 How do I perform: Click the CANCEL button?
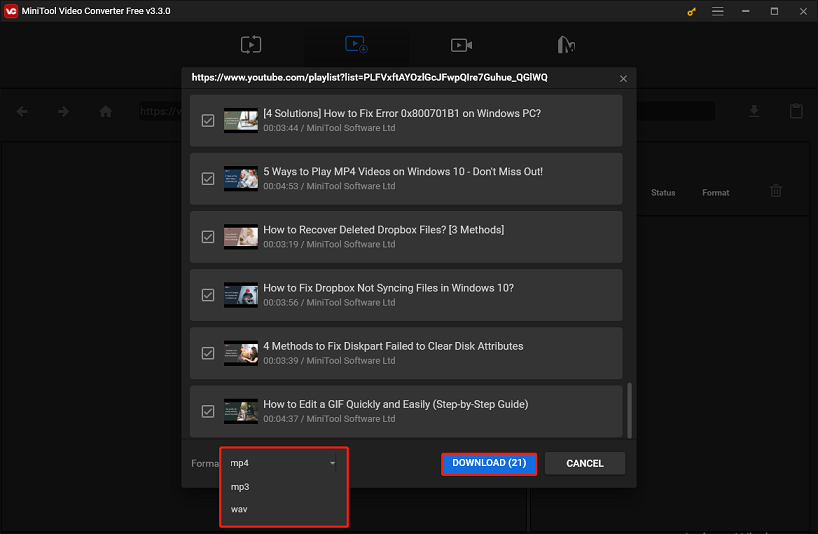585,464
